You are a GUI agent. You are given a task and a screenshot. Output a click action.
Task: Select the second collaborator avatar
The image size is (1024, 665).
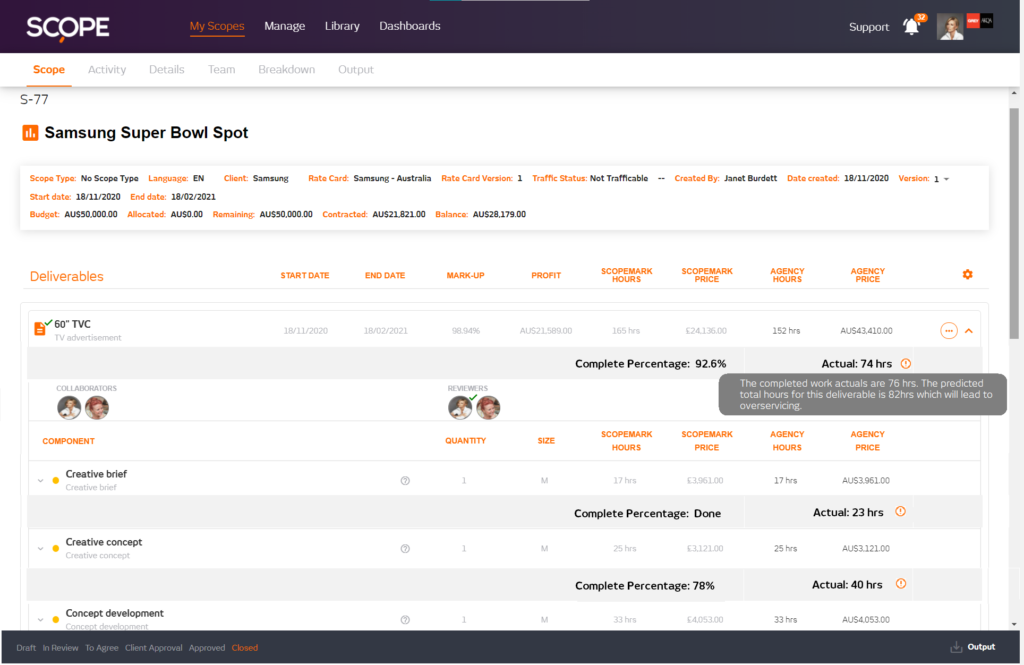pyautogui.click(x=97, y=408)
